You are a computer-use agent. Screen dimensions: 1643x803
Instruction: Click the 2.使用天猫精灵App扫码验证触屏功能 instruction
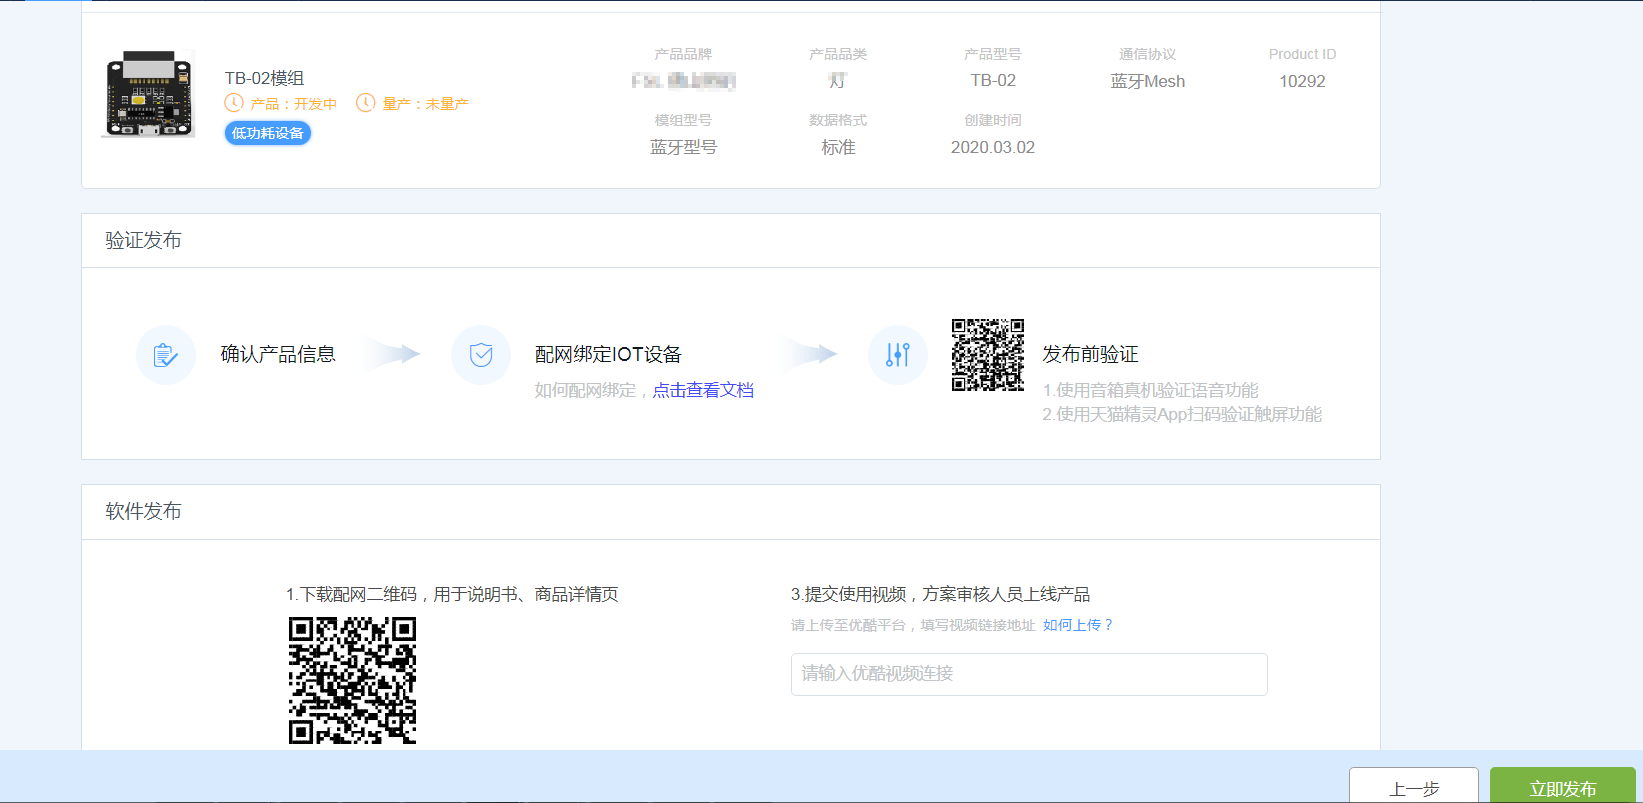[1182, 414]
